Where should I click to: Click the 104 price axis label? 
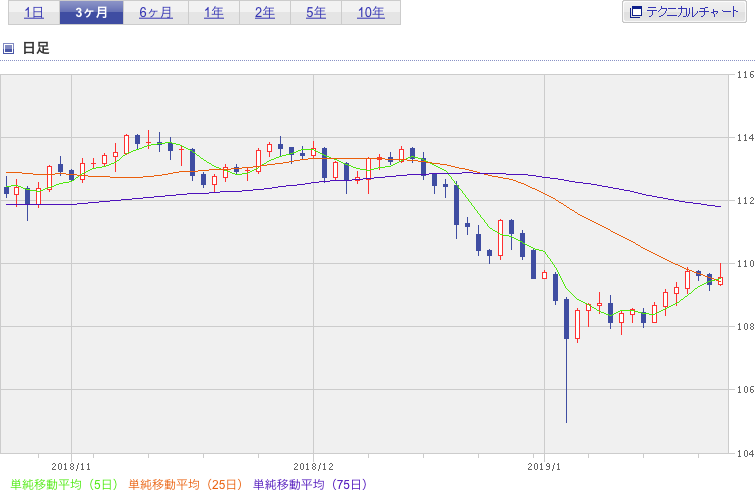745,453
